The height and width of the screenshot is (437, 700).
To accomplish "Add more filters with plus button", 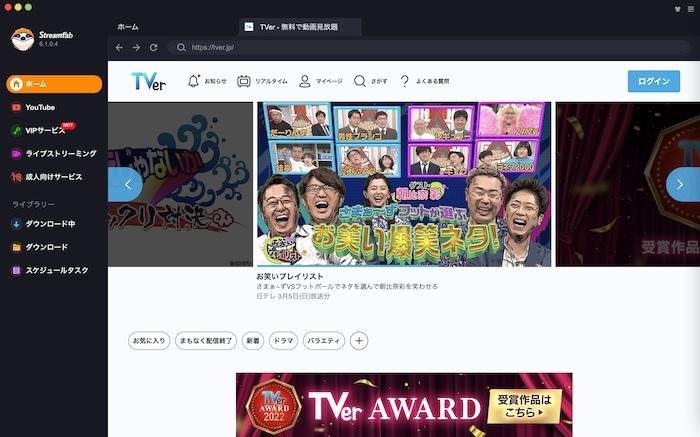I will click(359, 341).
